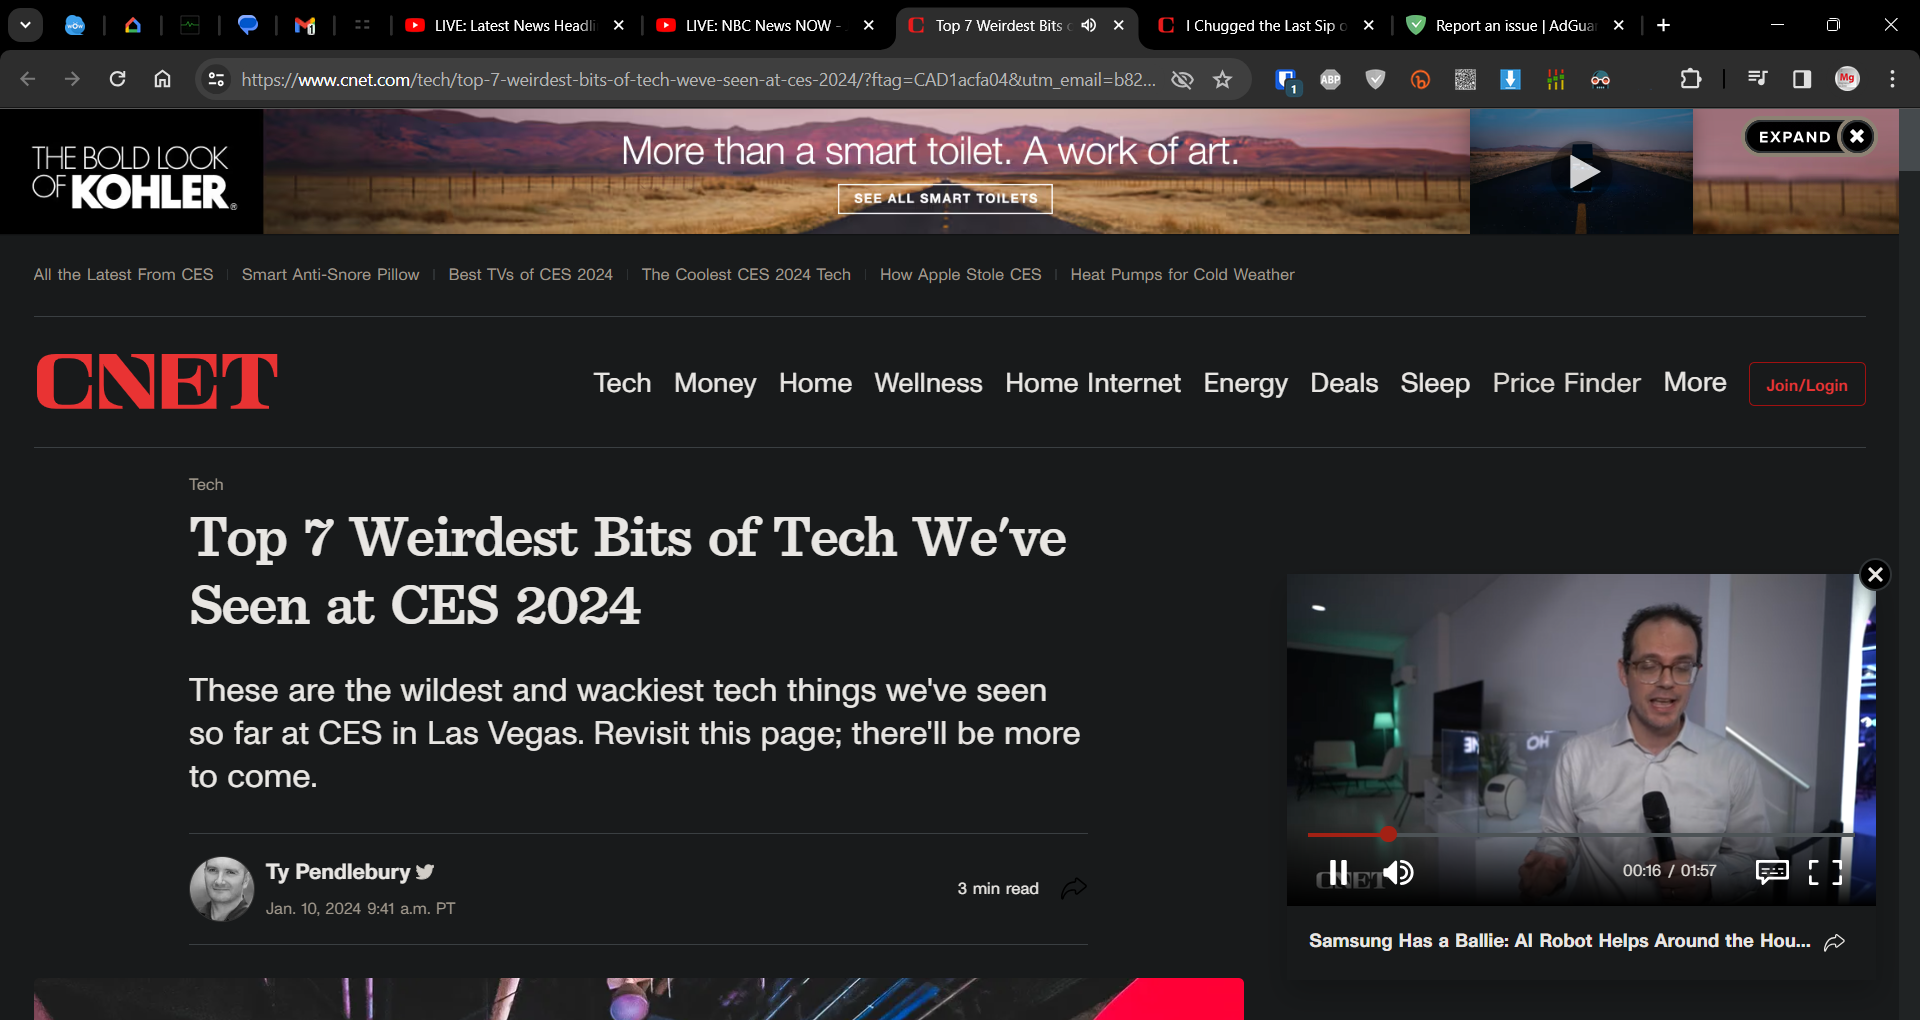Click inside the address bar

point(700,79)
